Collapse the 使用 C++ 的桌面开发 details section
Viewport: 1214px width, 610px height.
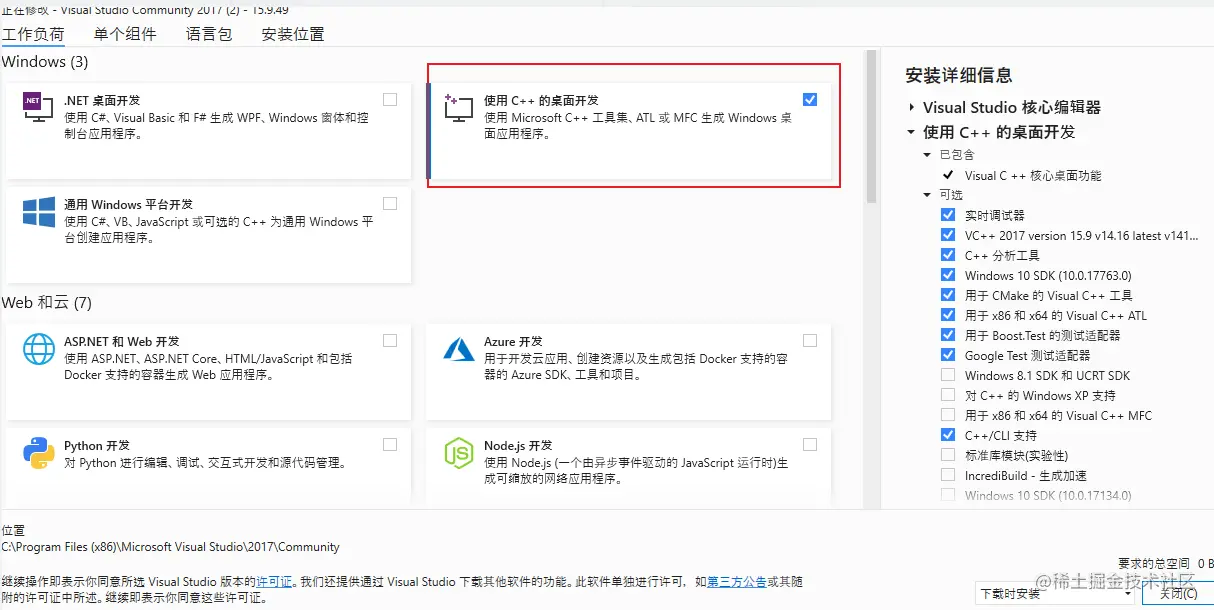click(911, 131)
